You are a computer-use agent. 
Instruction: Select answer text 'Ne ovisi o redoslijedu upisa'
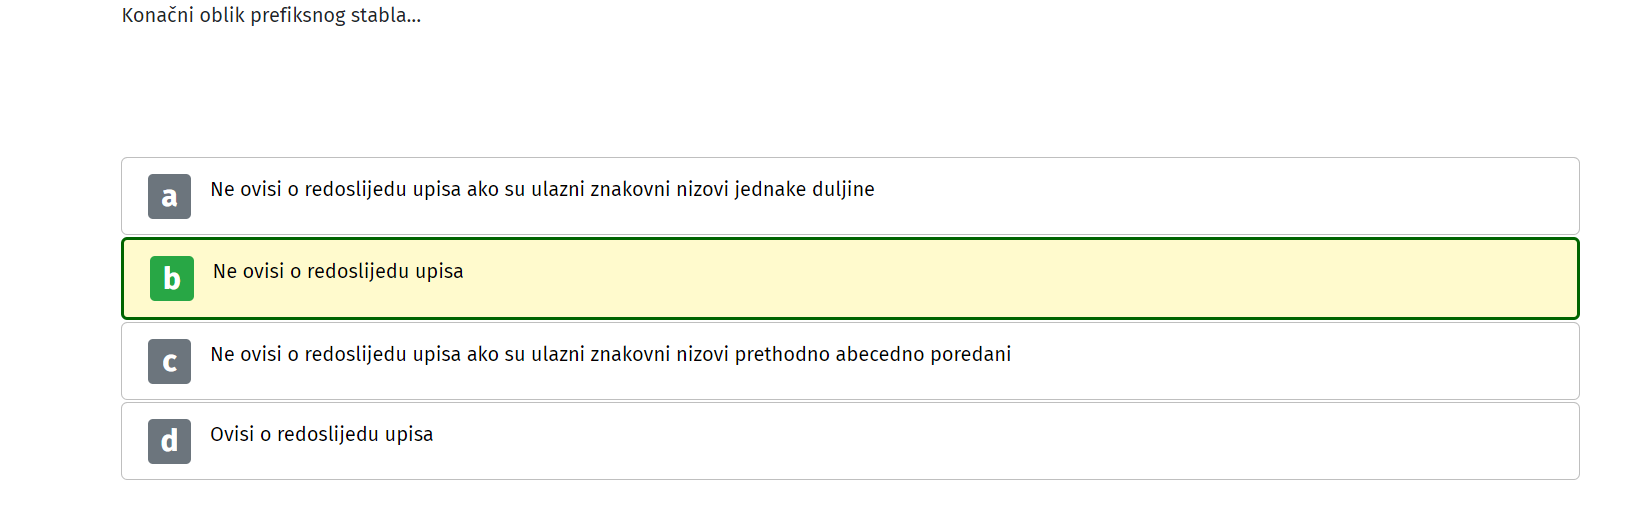pos(338,271)
